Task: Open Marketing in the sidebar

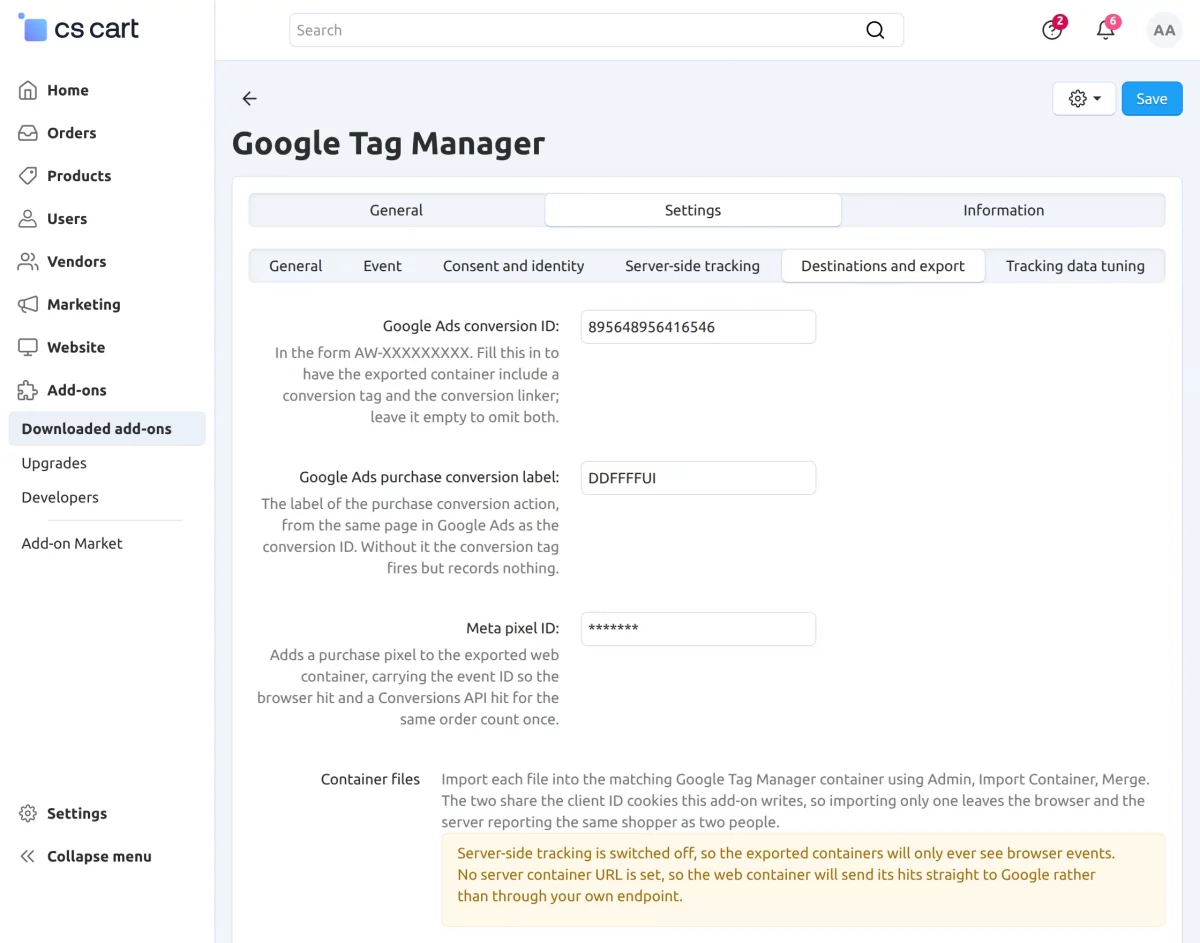Action: coord(84,305)
